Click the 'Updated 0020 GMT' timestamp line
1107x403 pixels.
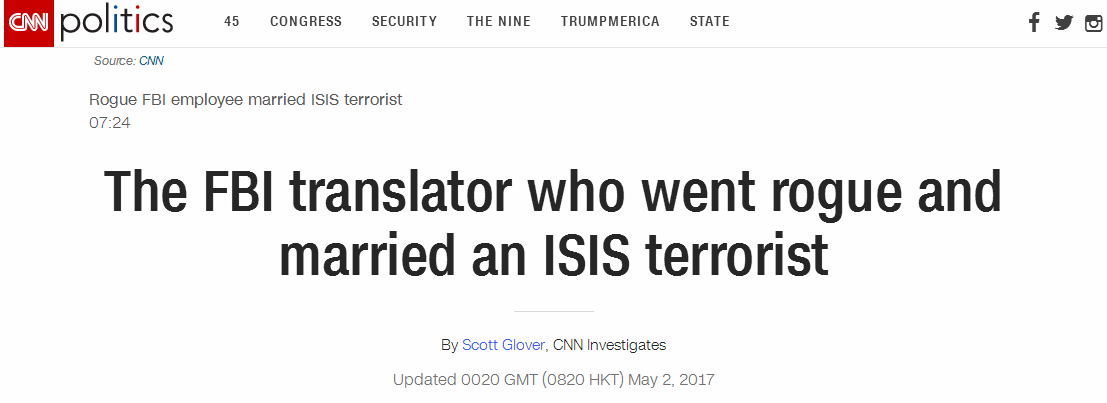tap(554, 380)
